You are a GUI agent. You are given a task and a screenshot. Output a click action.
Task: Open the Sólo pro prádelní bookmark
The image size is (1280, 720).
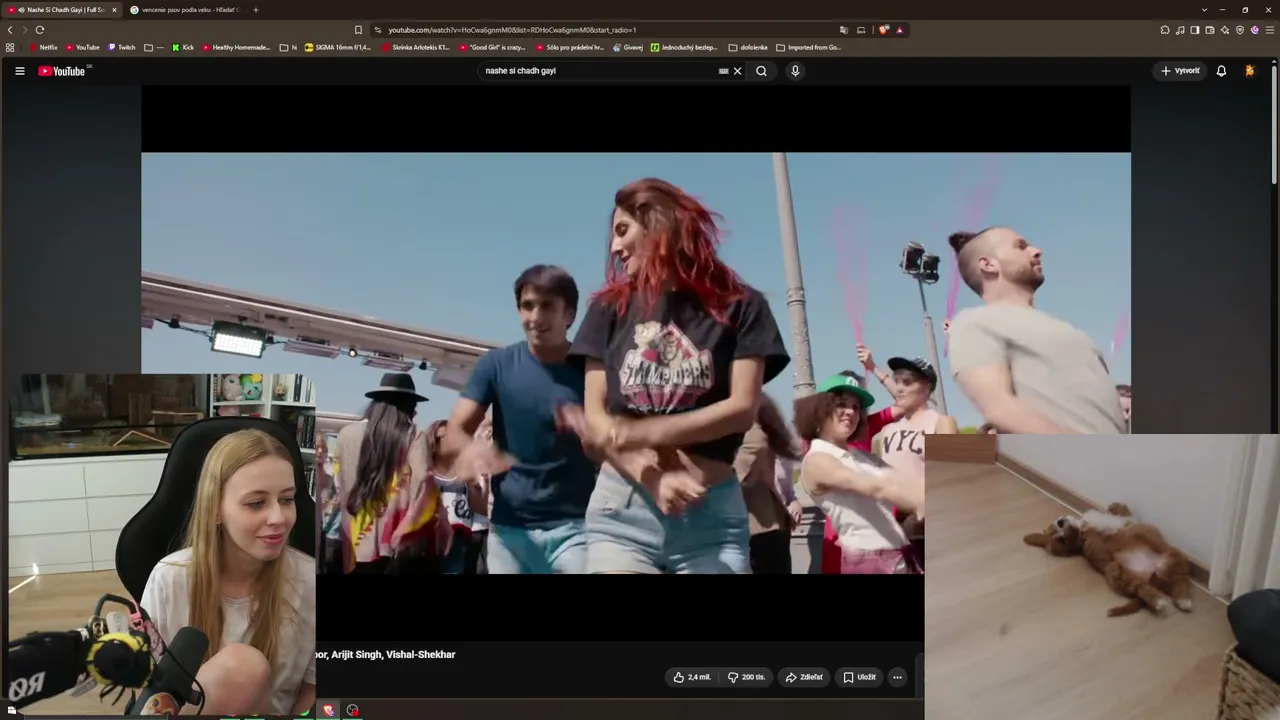(570, 47)
